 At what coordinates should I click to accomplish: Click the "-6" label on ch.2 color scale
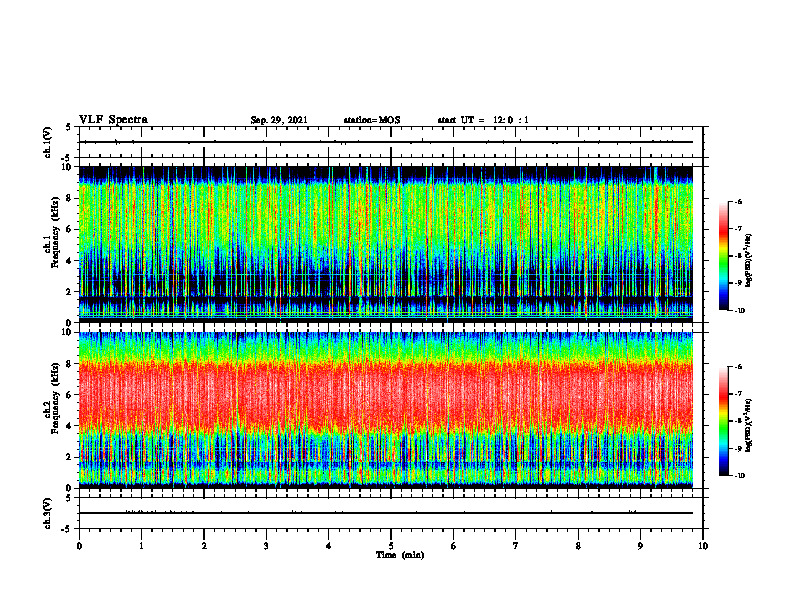pyautogui.click(x=738, y=367)
